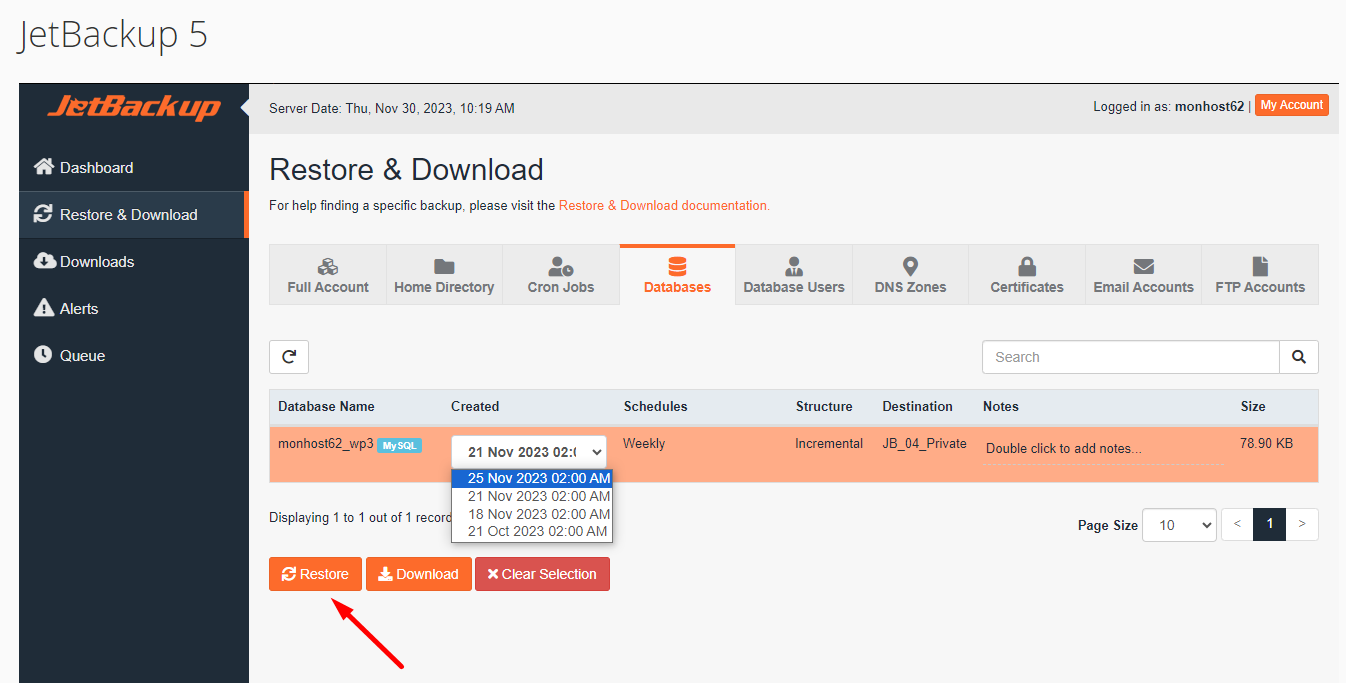Choose 25 Nov 2023 02:00 AM backup
1346x683 pixels.
(532, 478)
